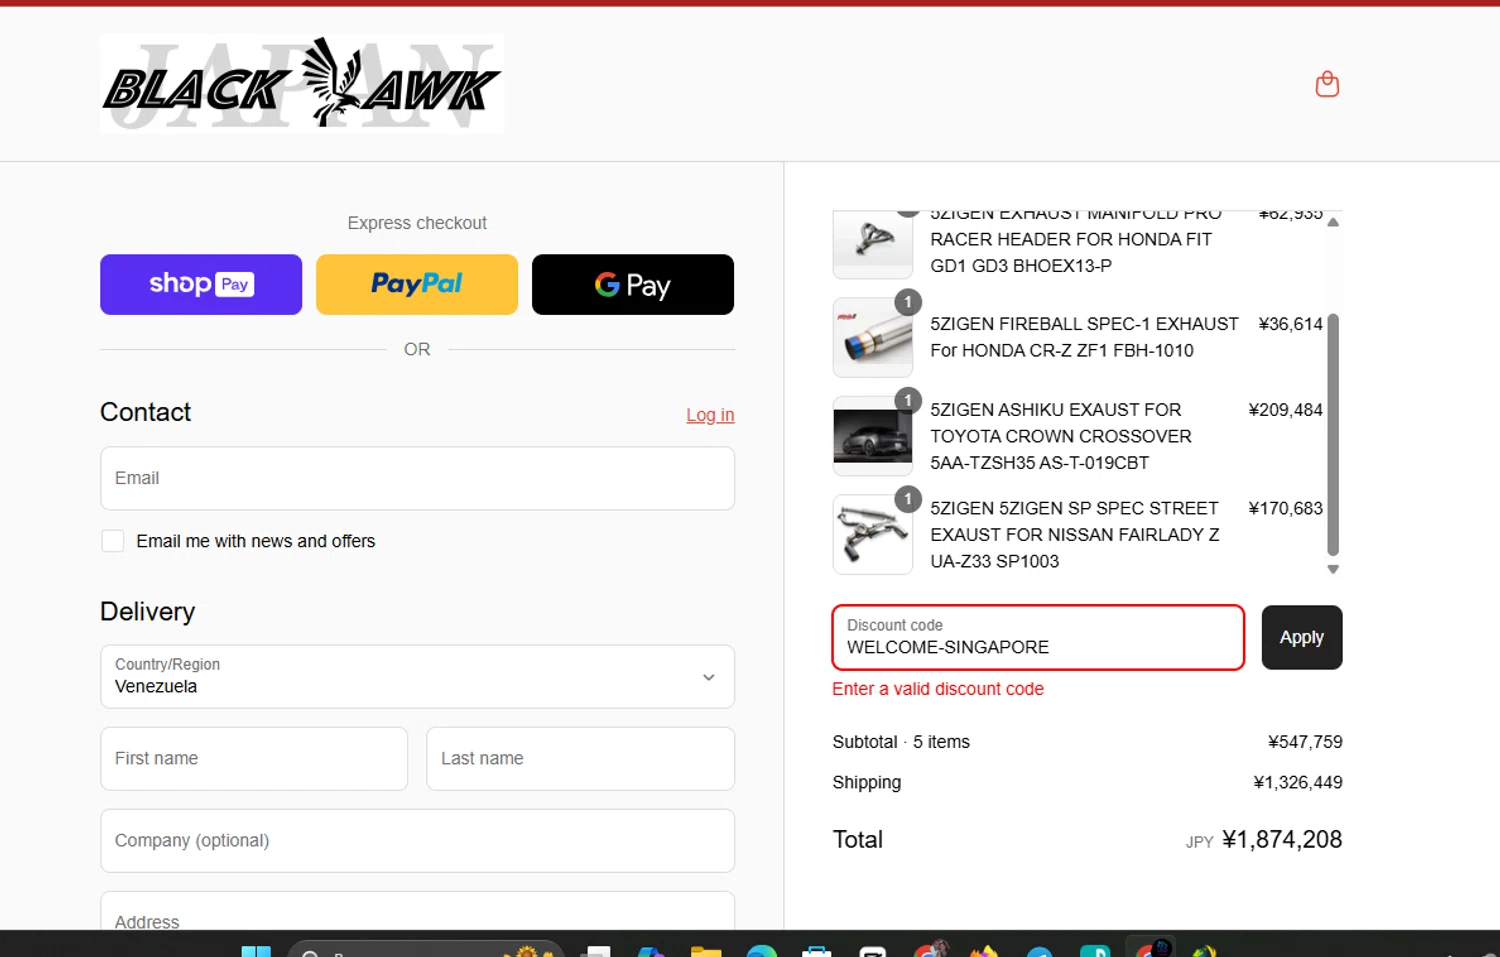The height and width of the screenshot is (957, 1500).
Task: Click the order list scroll down arrow
Action: [1333, 569]
